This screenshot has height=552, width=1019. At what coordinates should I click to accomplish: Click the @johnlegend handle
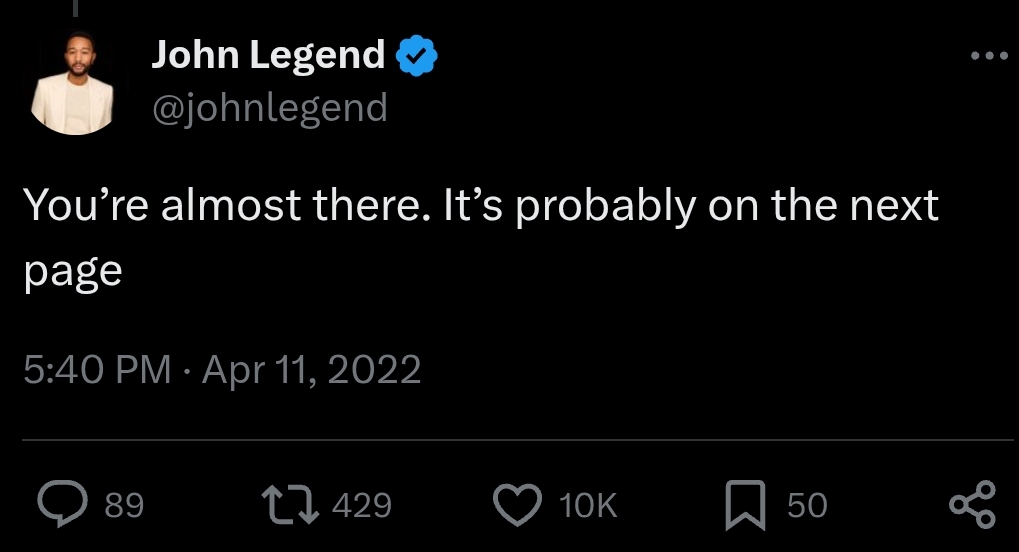click(x=269, y=106)
